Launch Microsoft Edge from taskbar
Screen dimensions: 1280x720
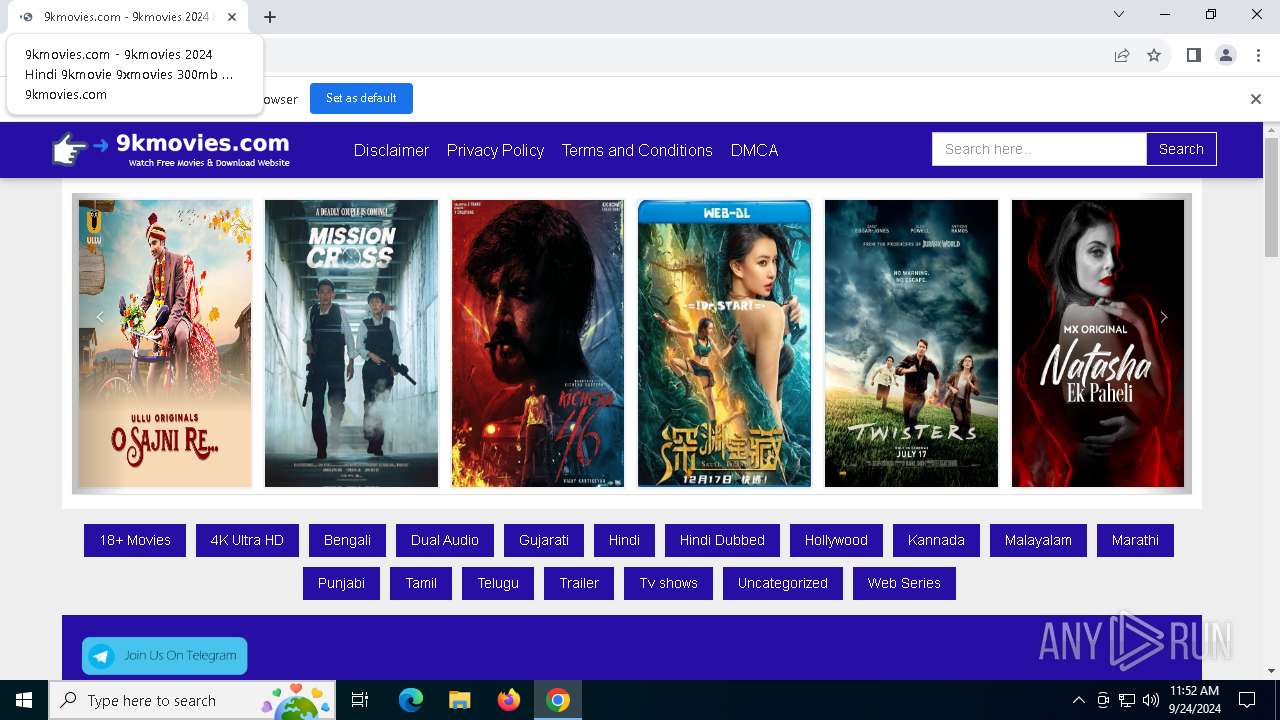[x=411, y=700]
